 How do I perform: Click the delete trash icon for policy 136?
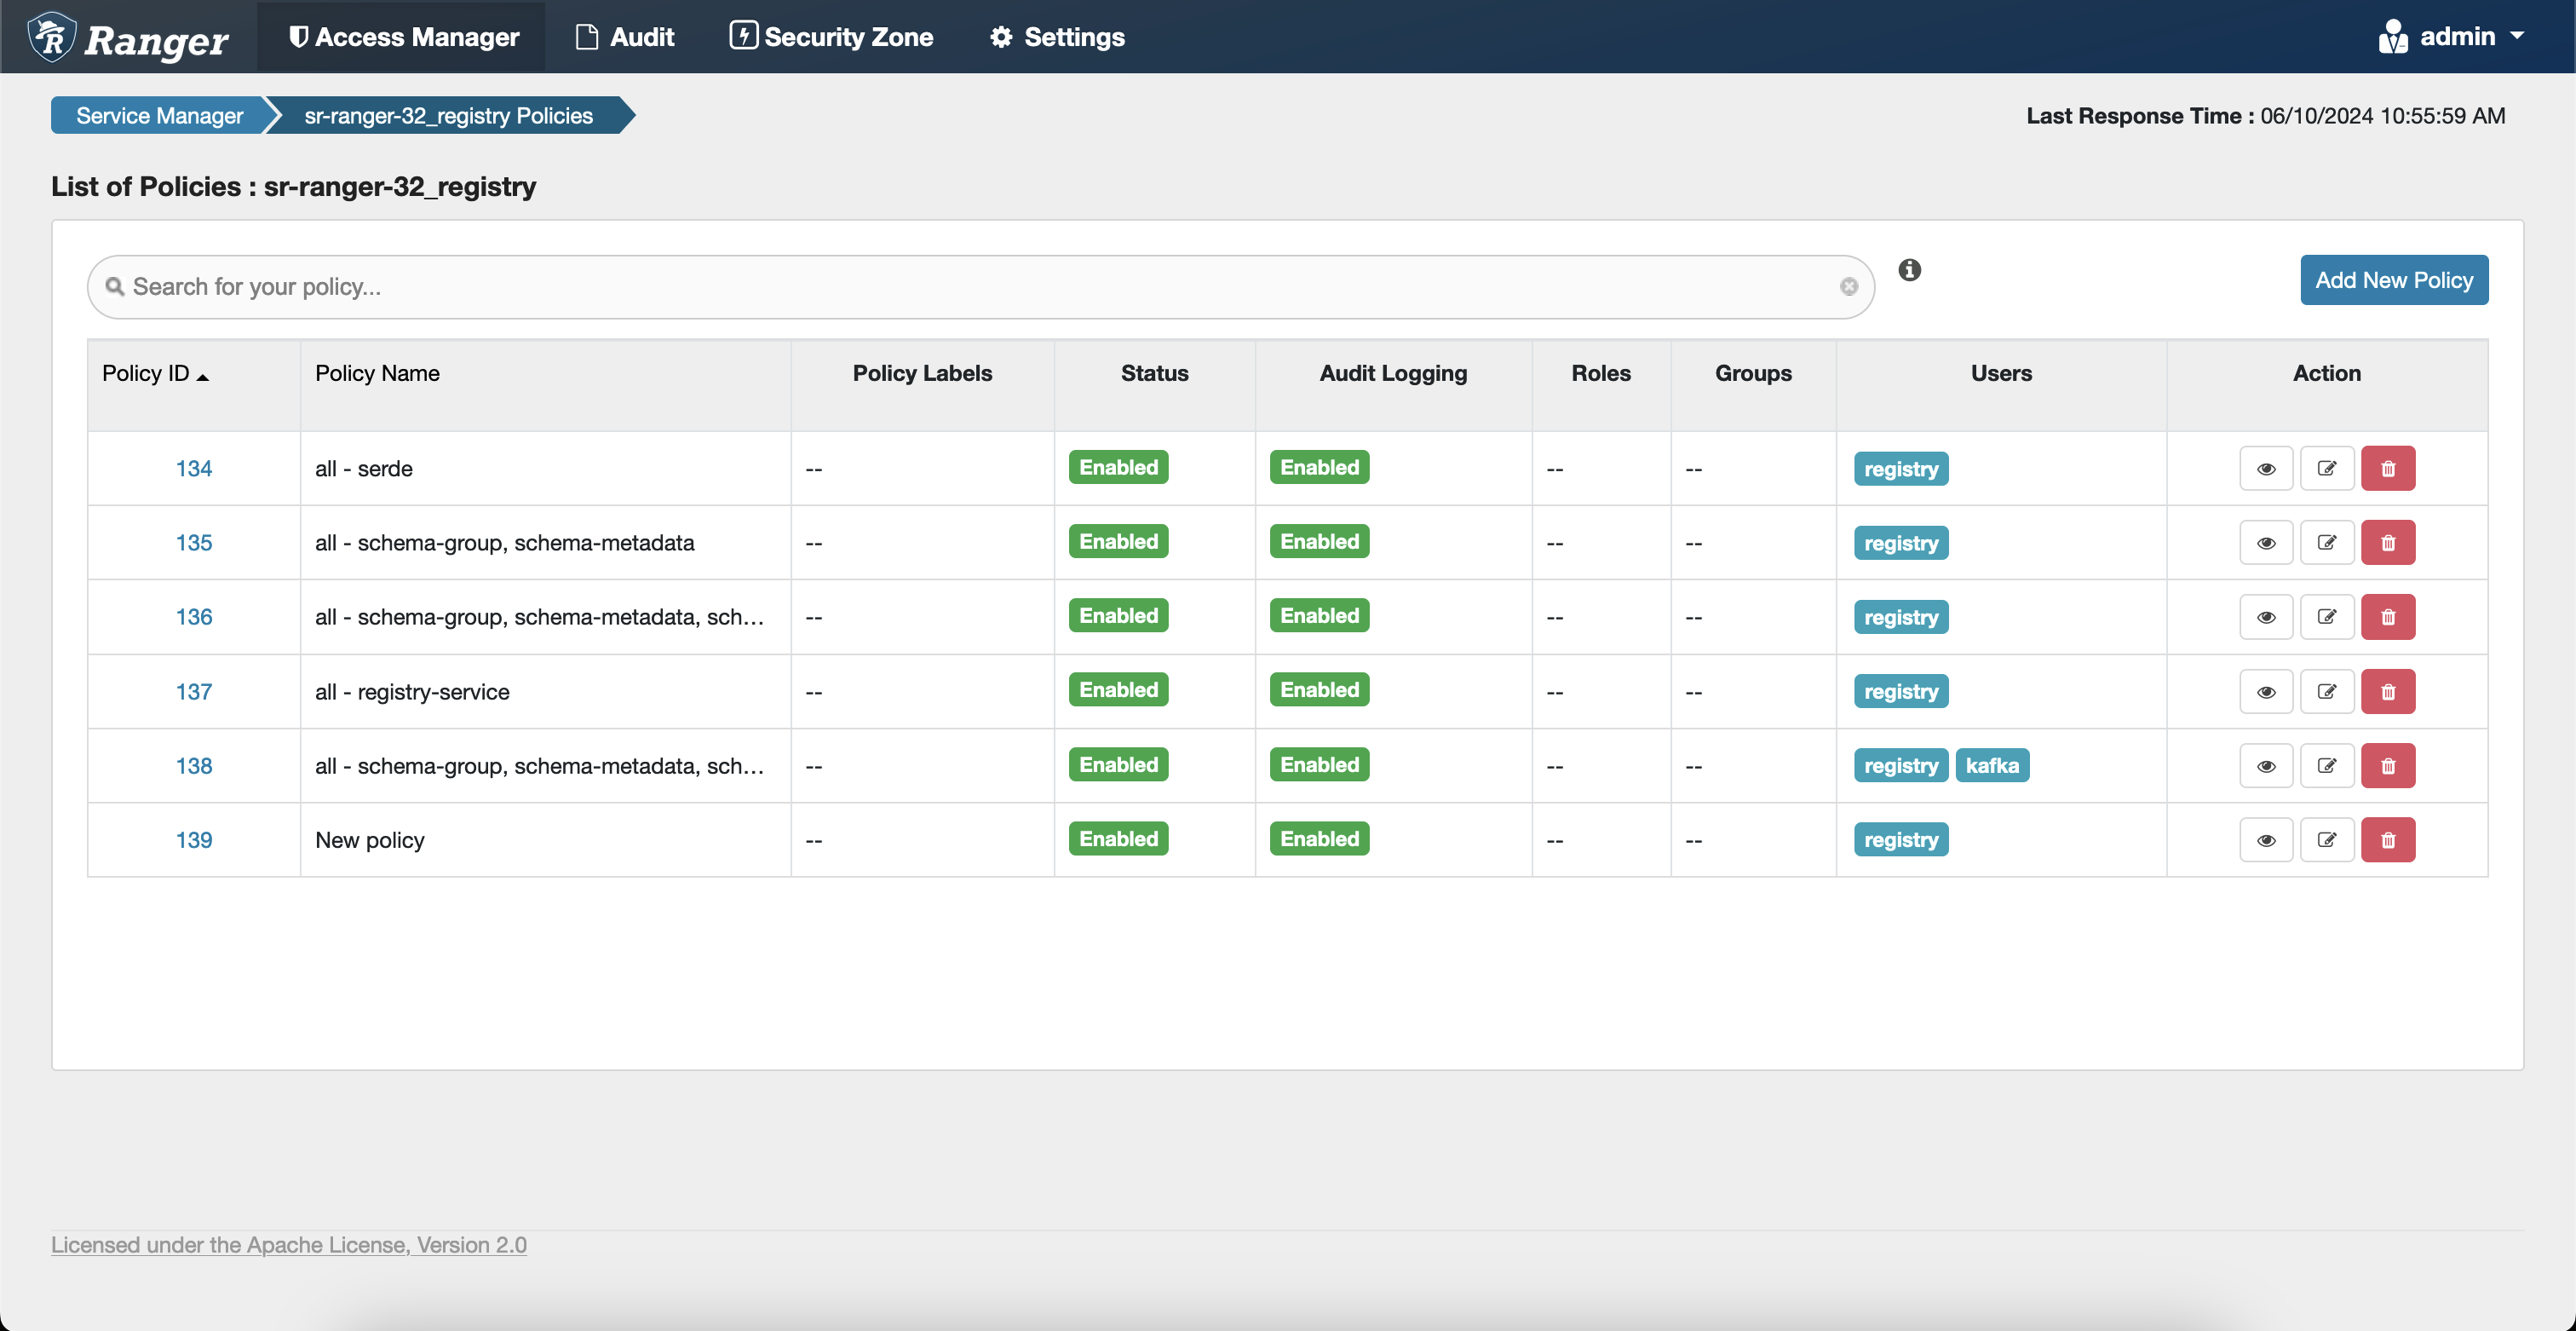[x=2388, y=614]
